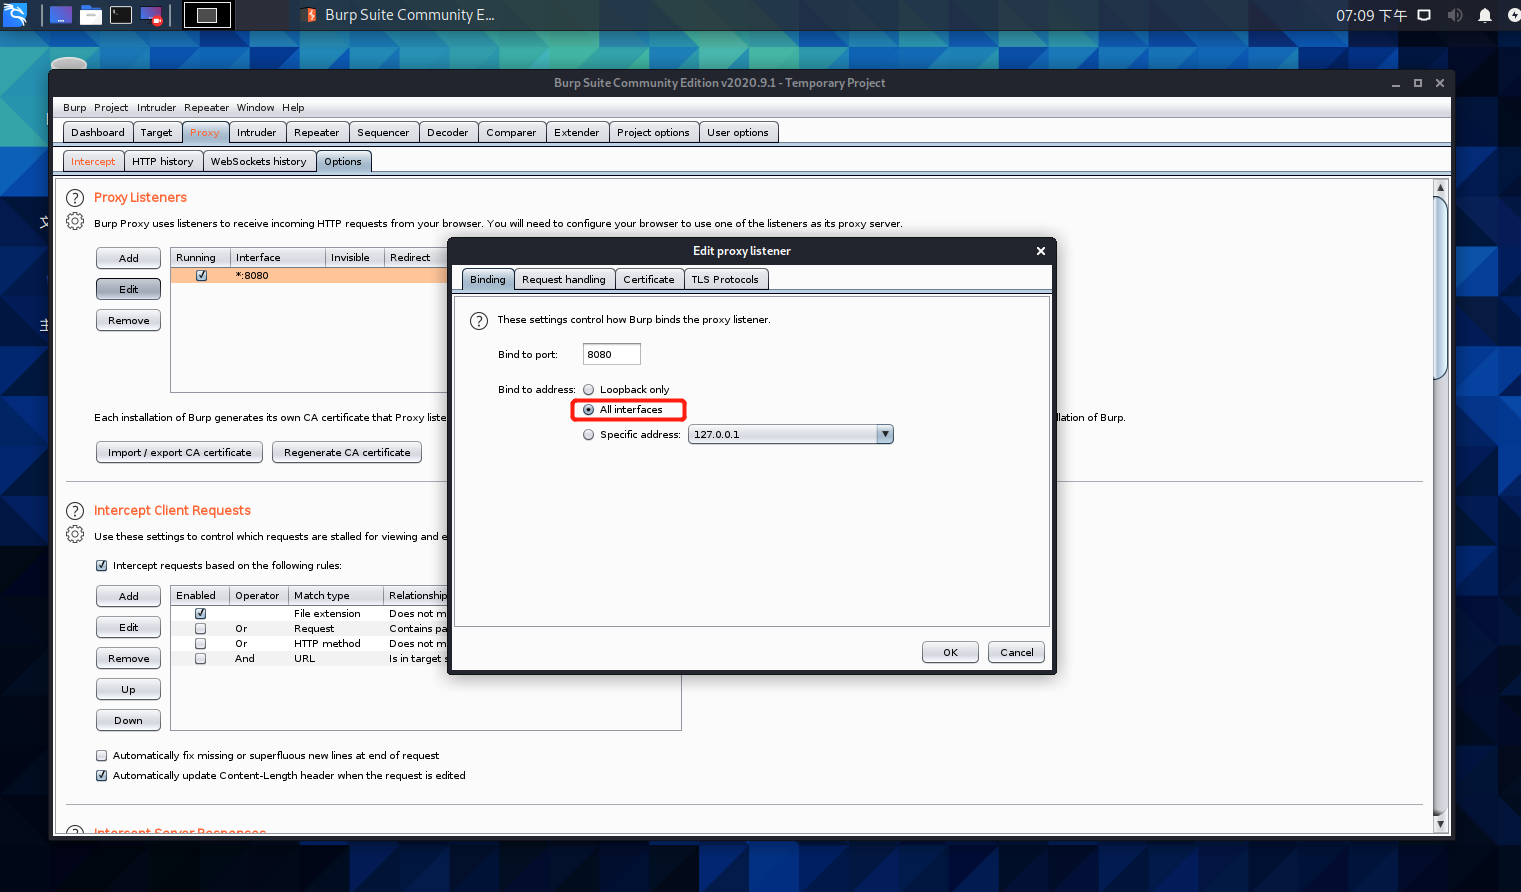
Task: Open Request handling tab in dialog
Action: (564, 280)
